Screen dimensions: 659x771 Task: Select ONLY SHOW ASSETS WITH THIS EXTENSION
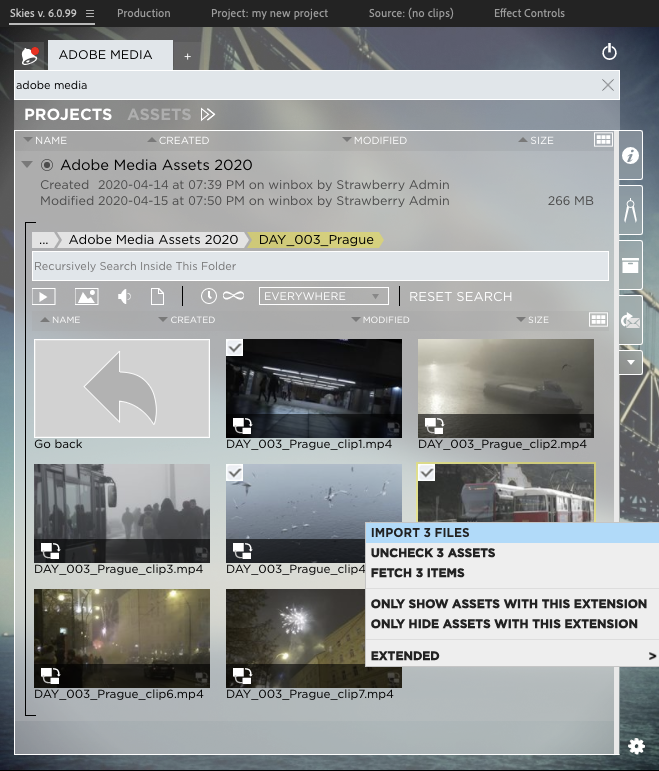tap(512, 603)
